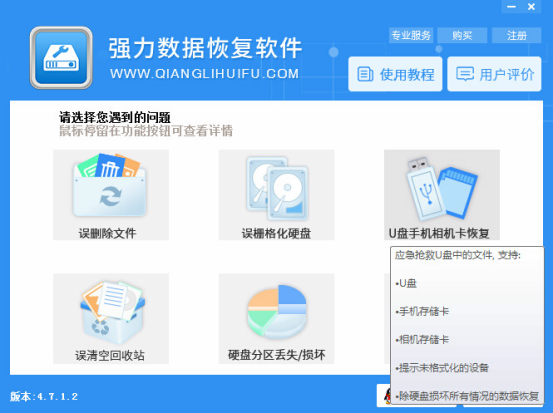Screen dimensions: 553x413
Task: Minimize the recovery software window
Action: (x=511, y=7)
